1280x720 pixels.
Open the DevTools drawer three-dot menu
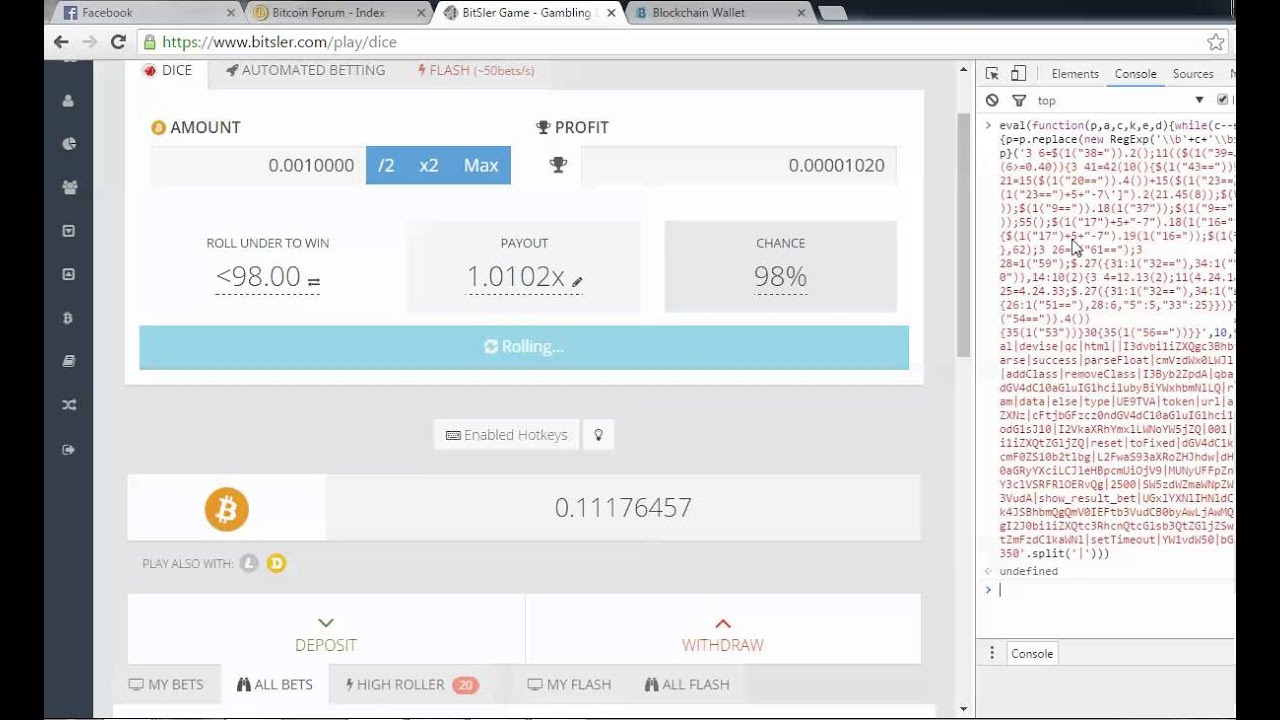tap(992, 653)
